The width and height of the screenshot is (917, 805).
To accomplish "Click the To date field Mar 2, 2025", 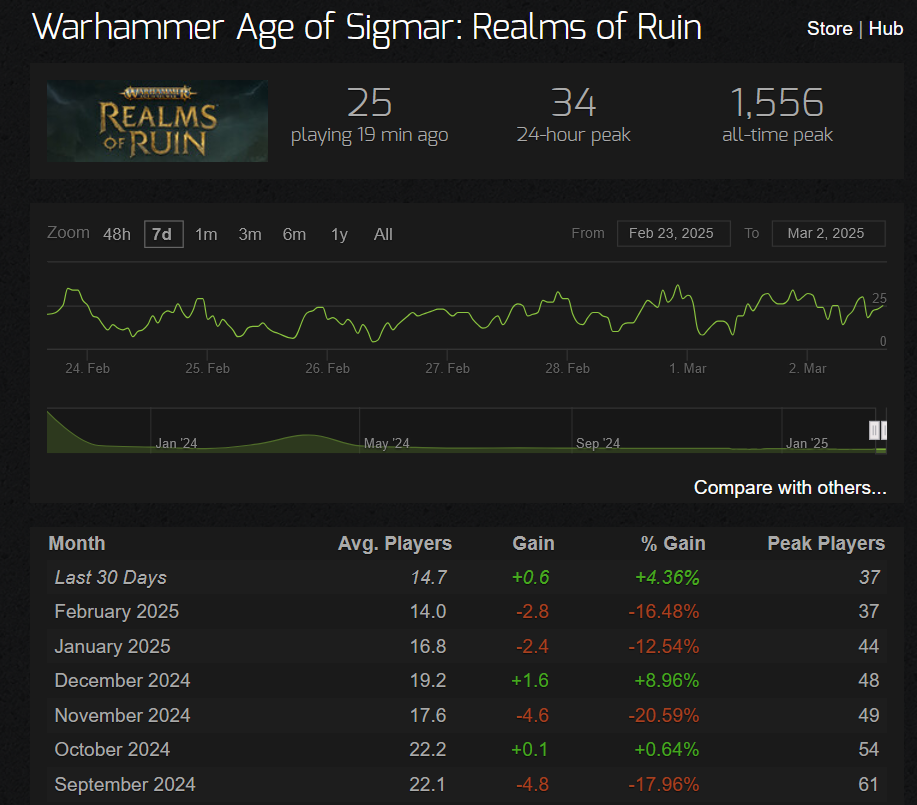I will (828, 233).
